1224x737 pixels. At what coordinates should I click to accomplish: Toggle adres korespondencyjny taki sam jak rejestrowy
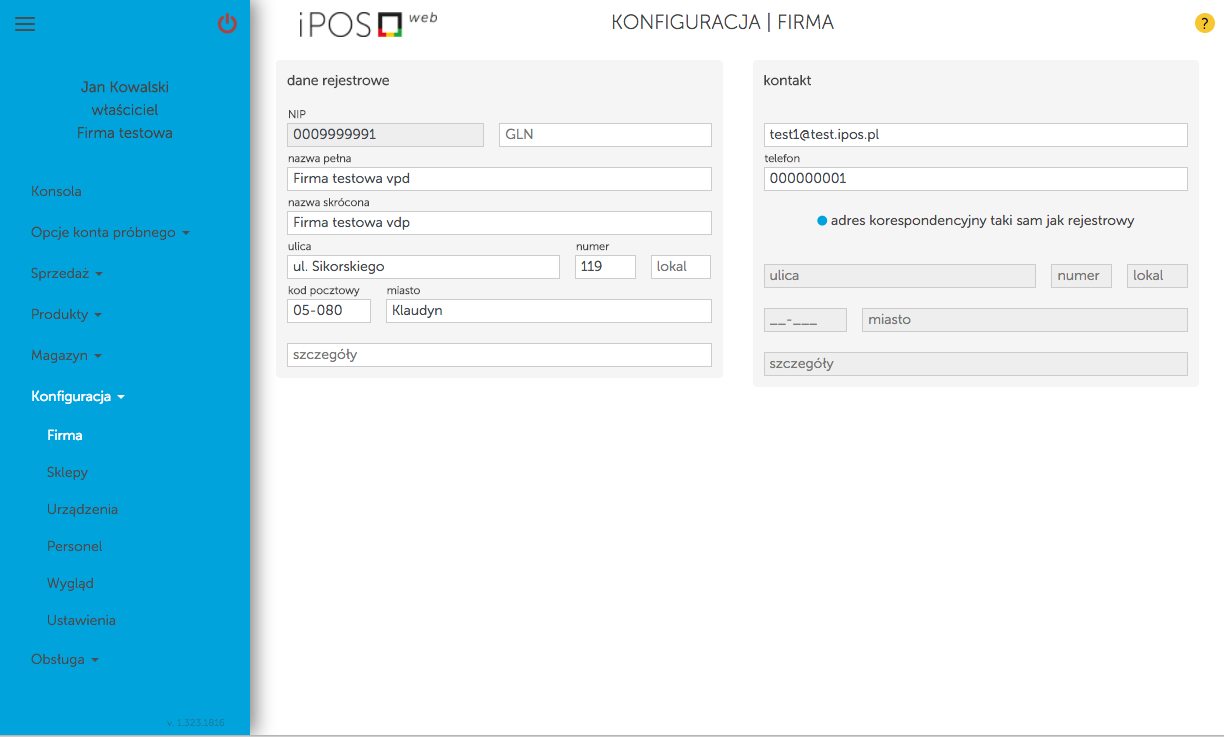(x=823, y=218)
